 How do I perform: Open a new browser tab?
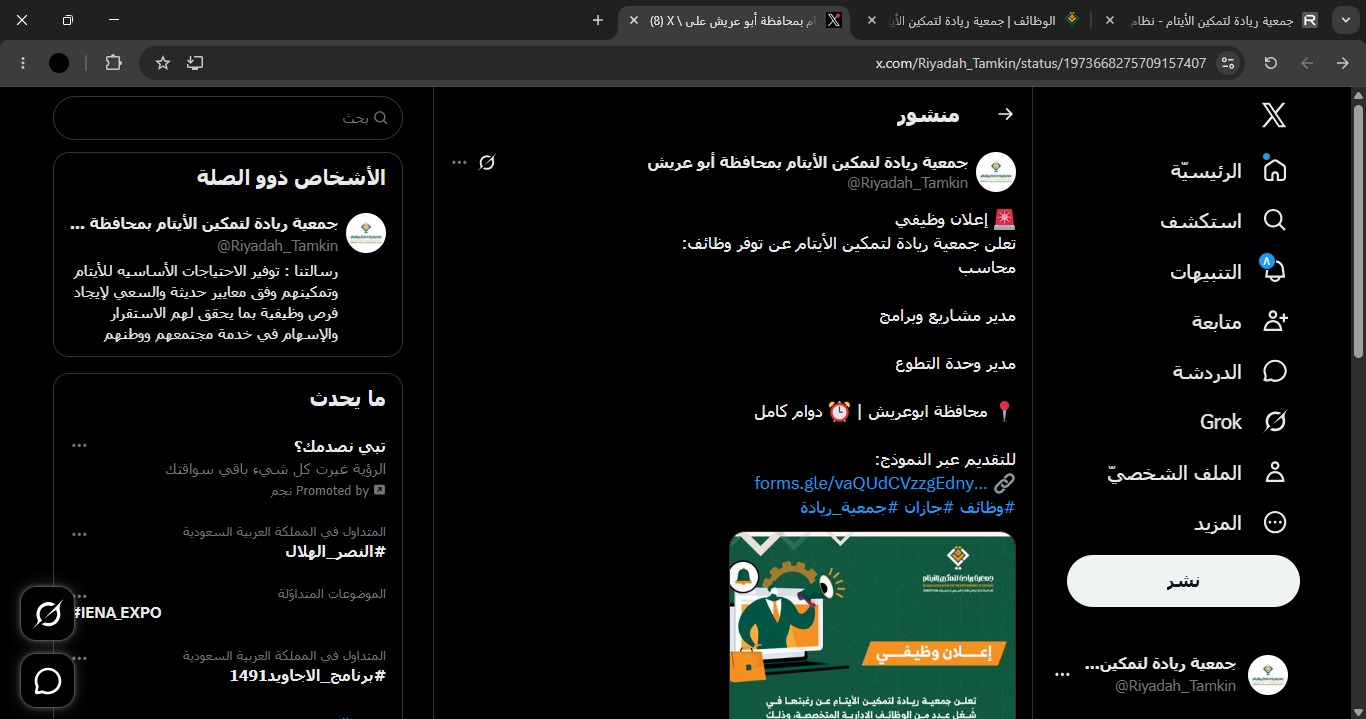598,20
